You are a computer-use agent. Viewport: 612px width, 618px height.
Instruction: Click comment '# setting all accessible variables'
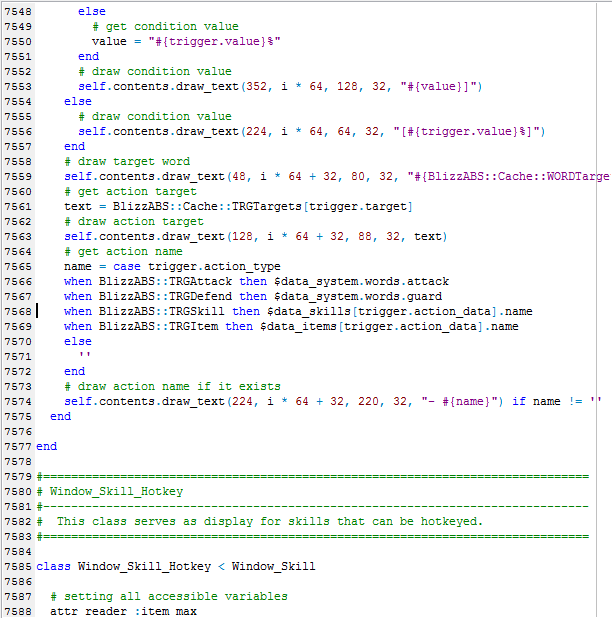[x=169, y=596]
